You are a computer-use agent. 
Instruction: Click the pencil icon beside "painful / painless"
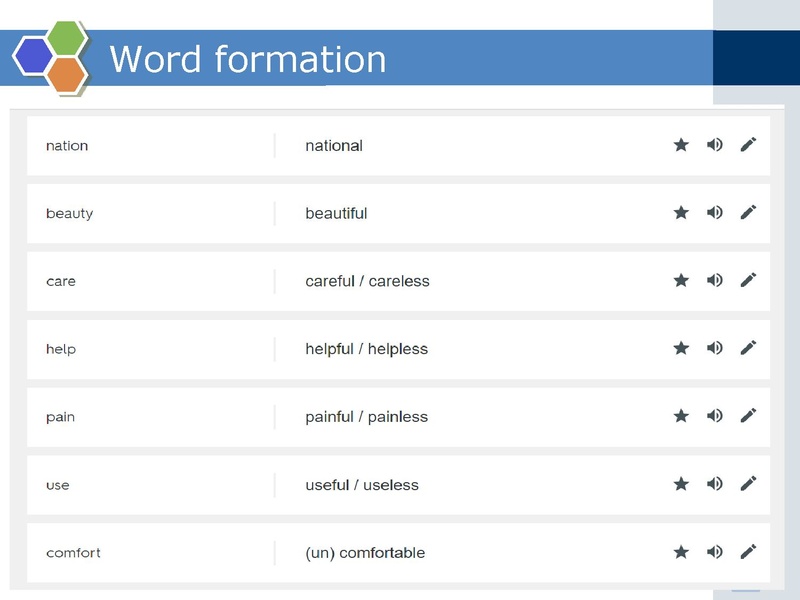(x=746, y=417)
